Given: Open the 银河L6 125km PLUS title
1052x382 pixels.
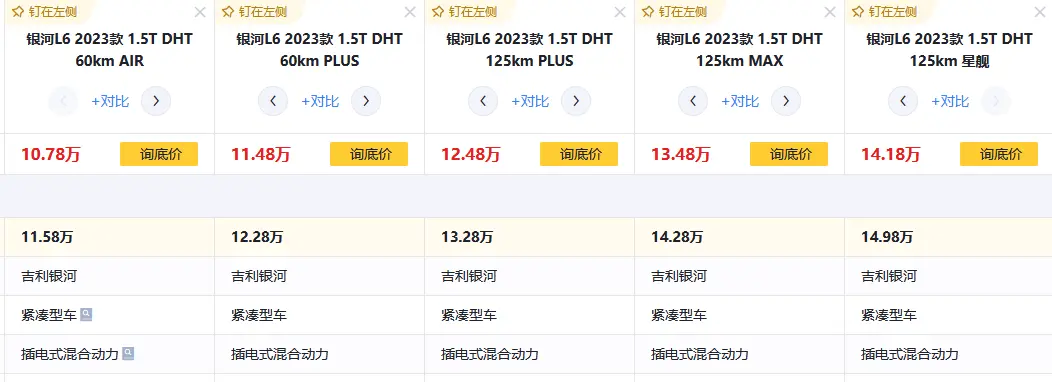Looking at the screenshot, I should 530,50.
